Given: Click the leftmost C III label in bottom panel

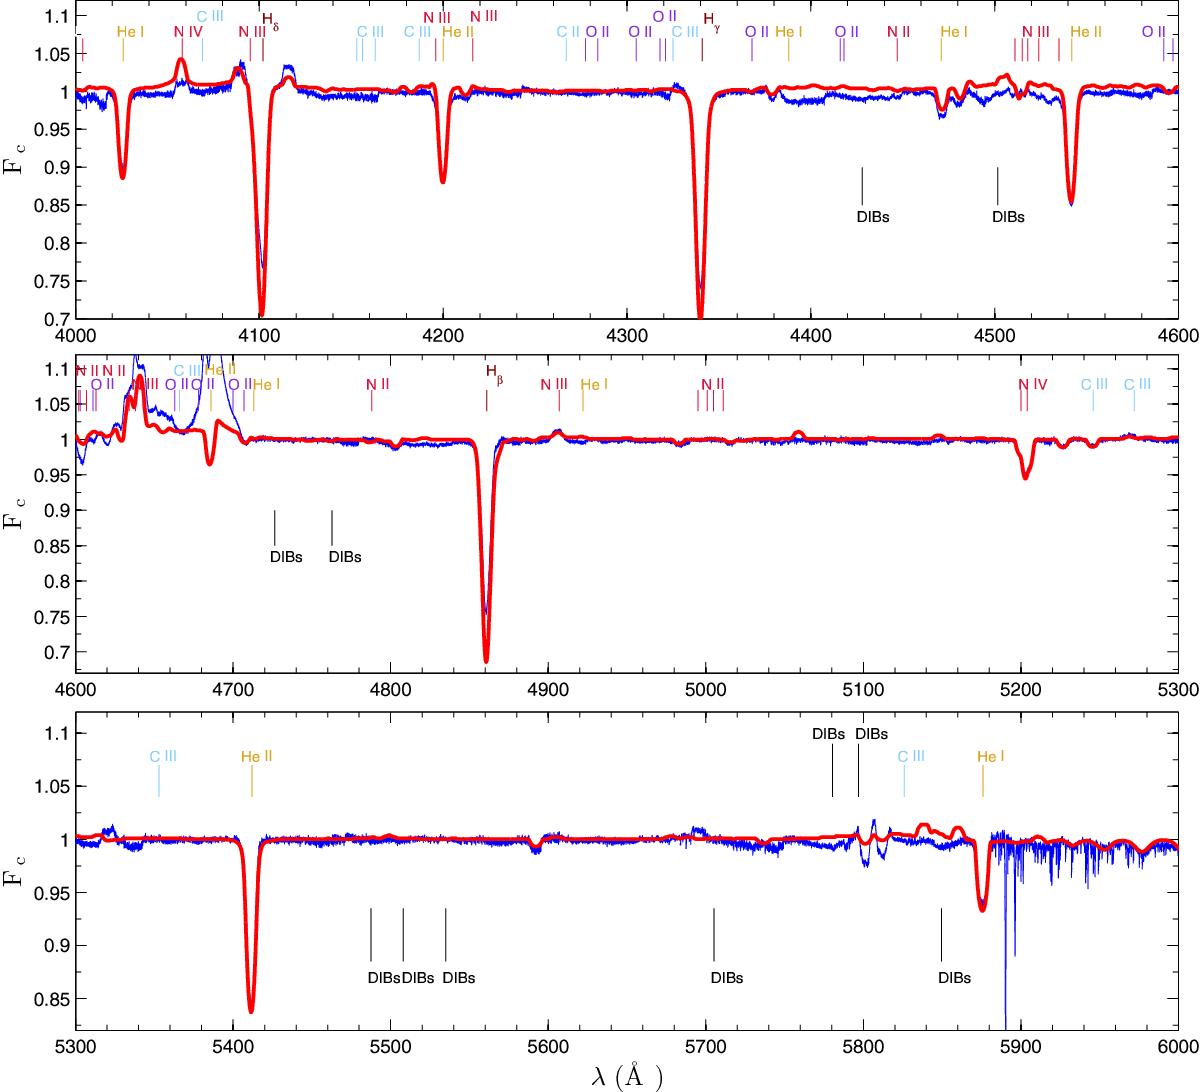Looking at the screenshot, I should (x=163, y=757).
